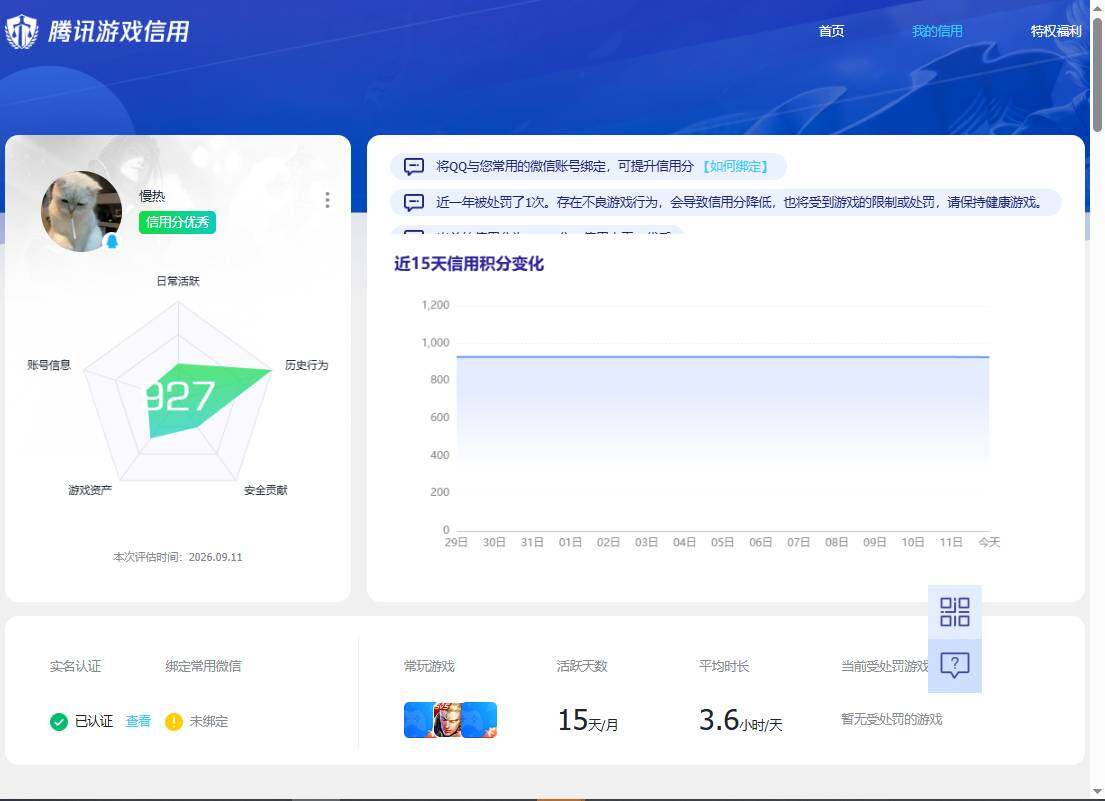Click message icon beside WeChat binding tip
This screenshot has width=1105, height=801.
414,167
